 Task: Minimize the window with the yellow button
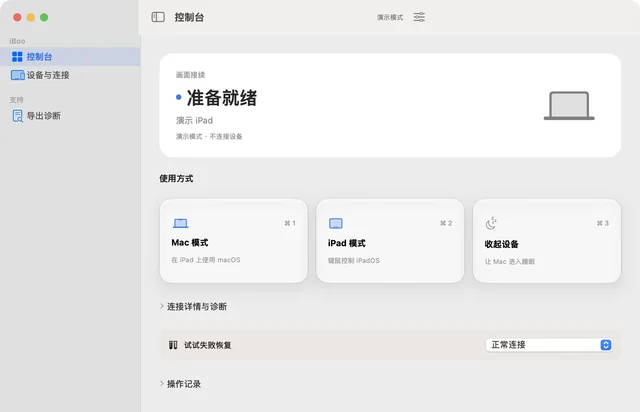pos(31,17)
